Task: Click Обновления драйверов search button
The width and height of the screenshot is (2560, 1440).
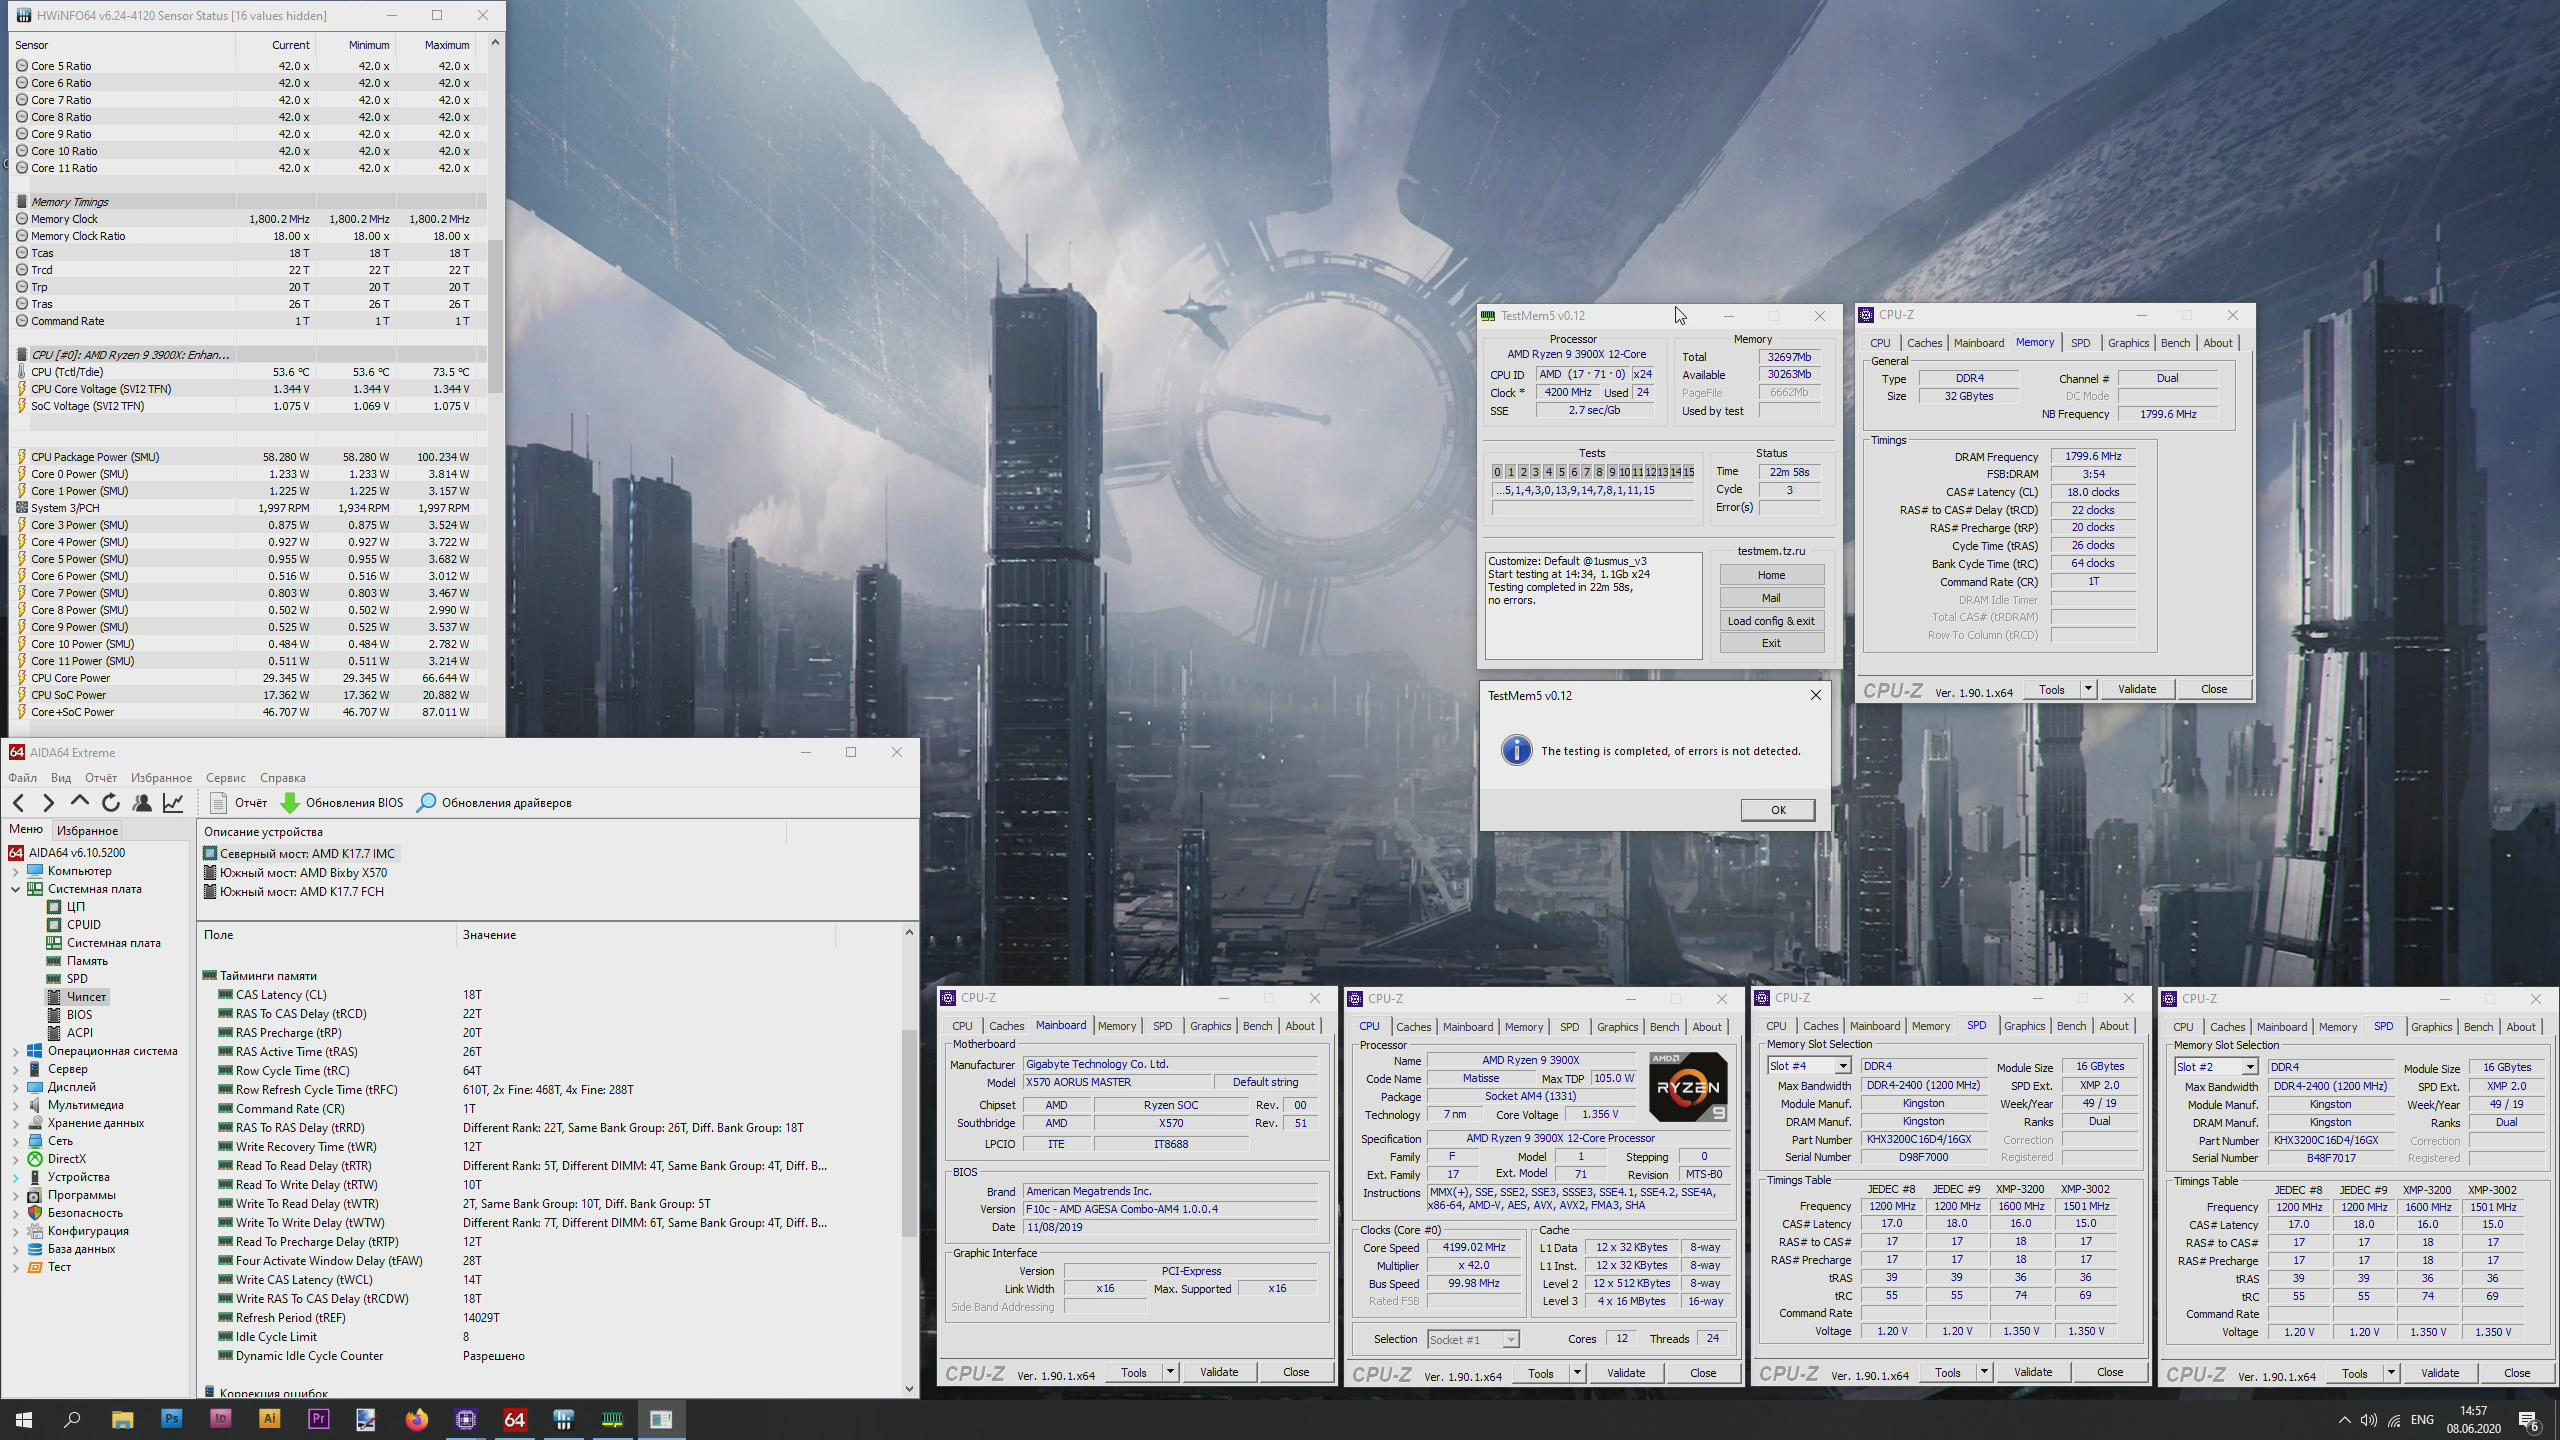Action: [494, 802]
